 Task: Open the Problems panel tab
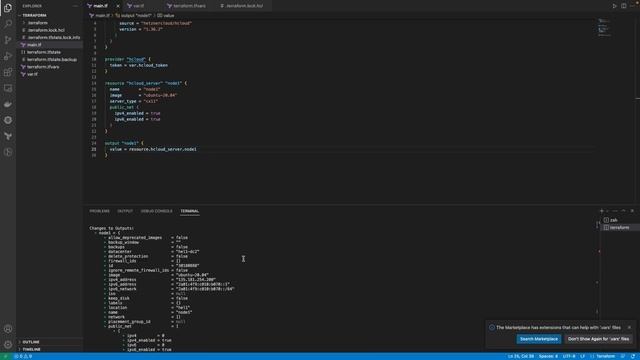pos(100,211)
